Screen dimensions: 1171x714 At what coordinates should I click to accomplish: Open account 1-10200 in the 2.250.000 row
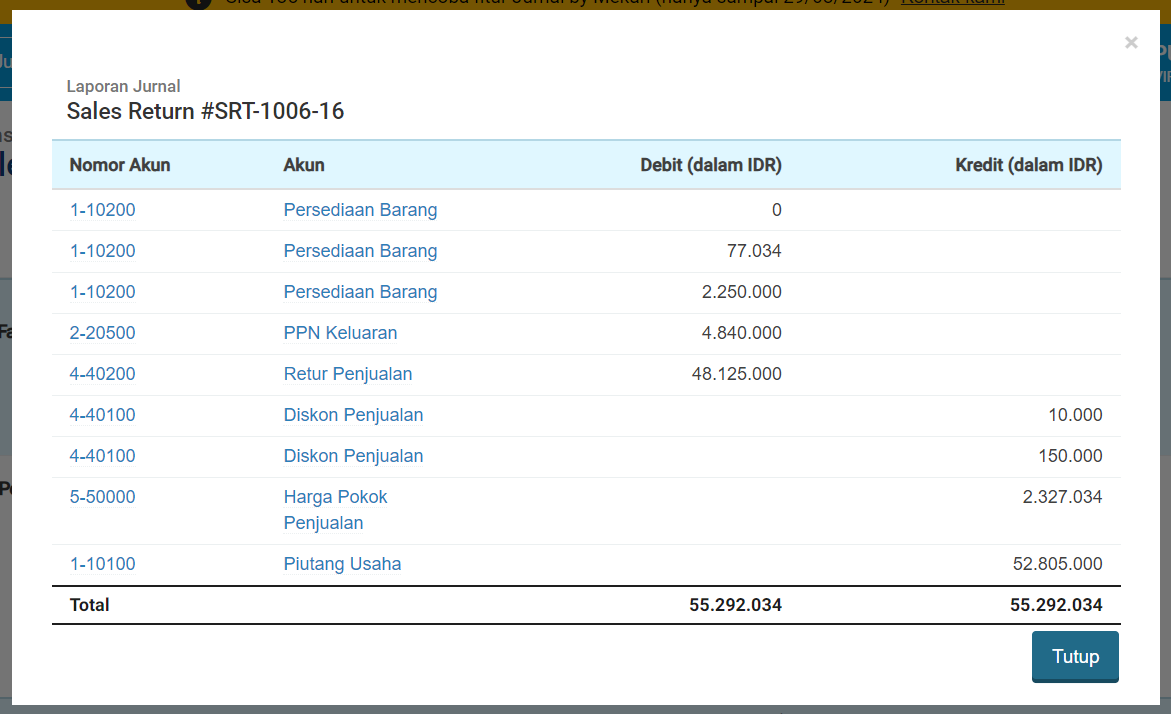[102, 292]
